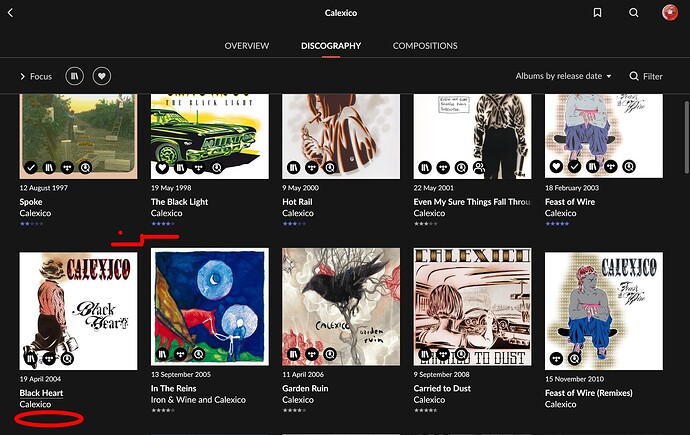The image size is (690, 435).
Task: Click the Qobuz badge on Feast of Wire 2003
Action: (x=629, y=166)
